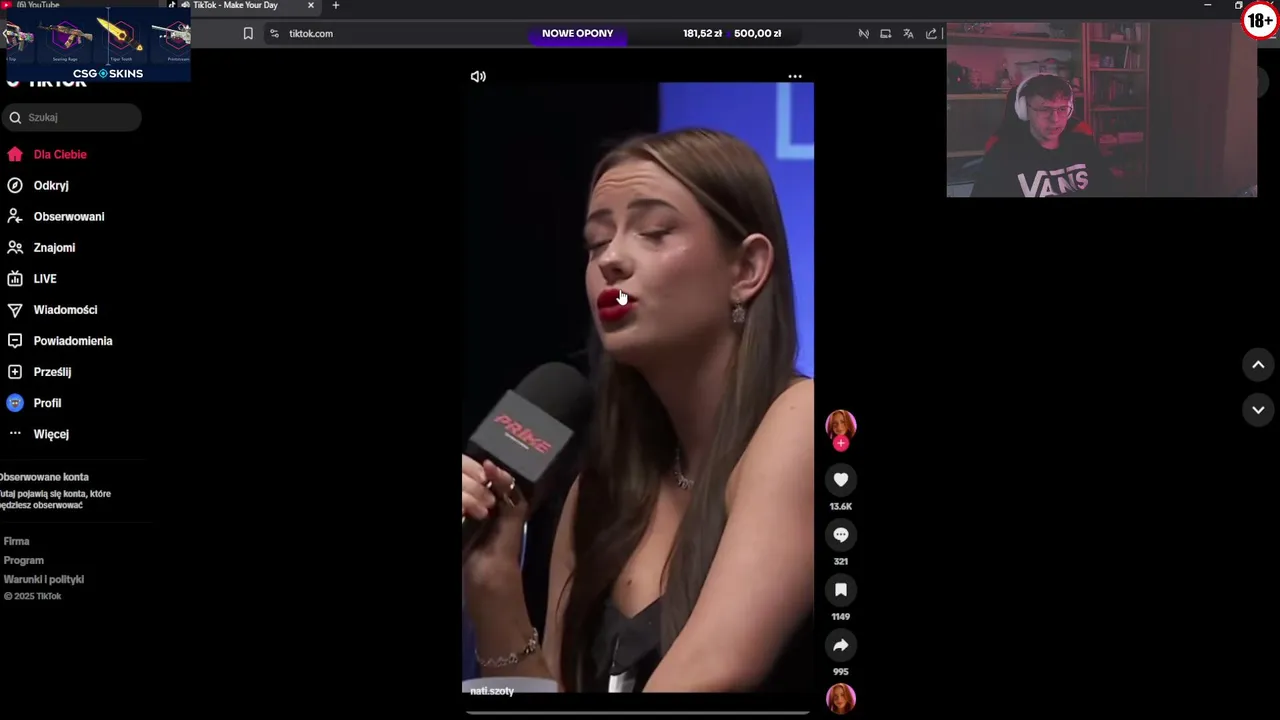Open creator's profile avatar
Viewport: 1280px width, 720px height.
coord(841,424)
